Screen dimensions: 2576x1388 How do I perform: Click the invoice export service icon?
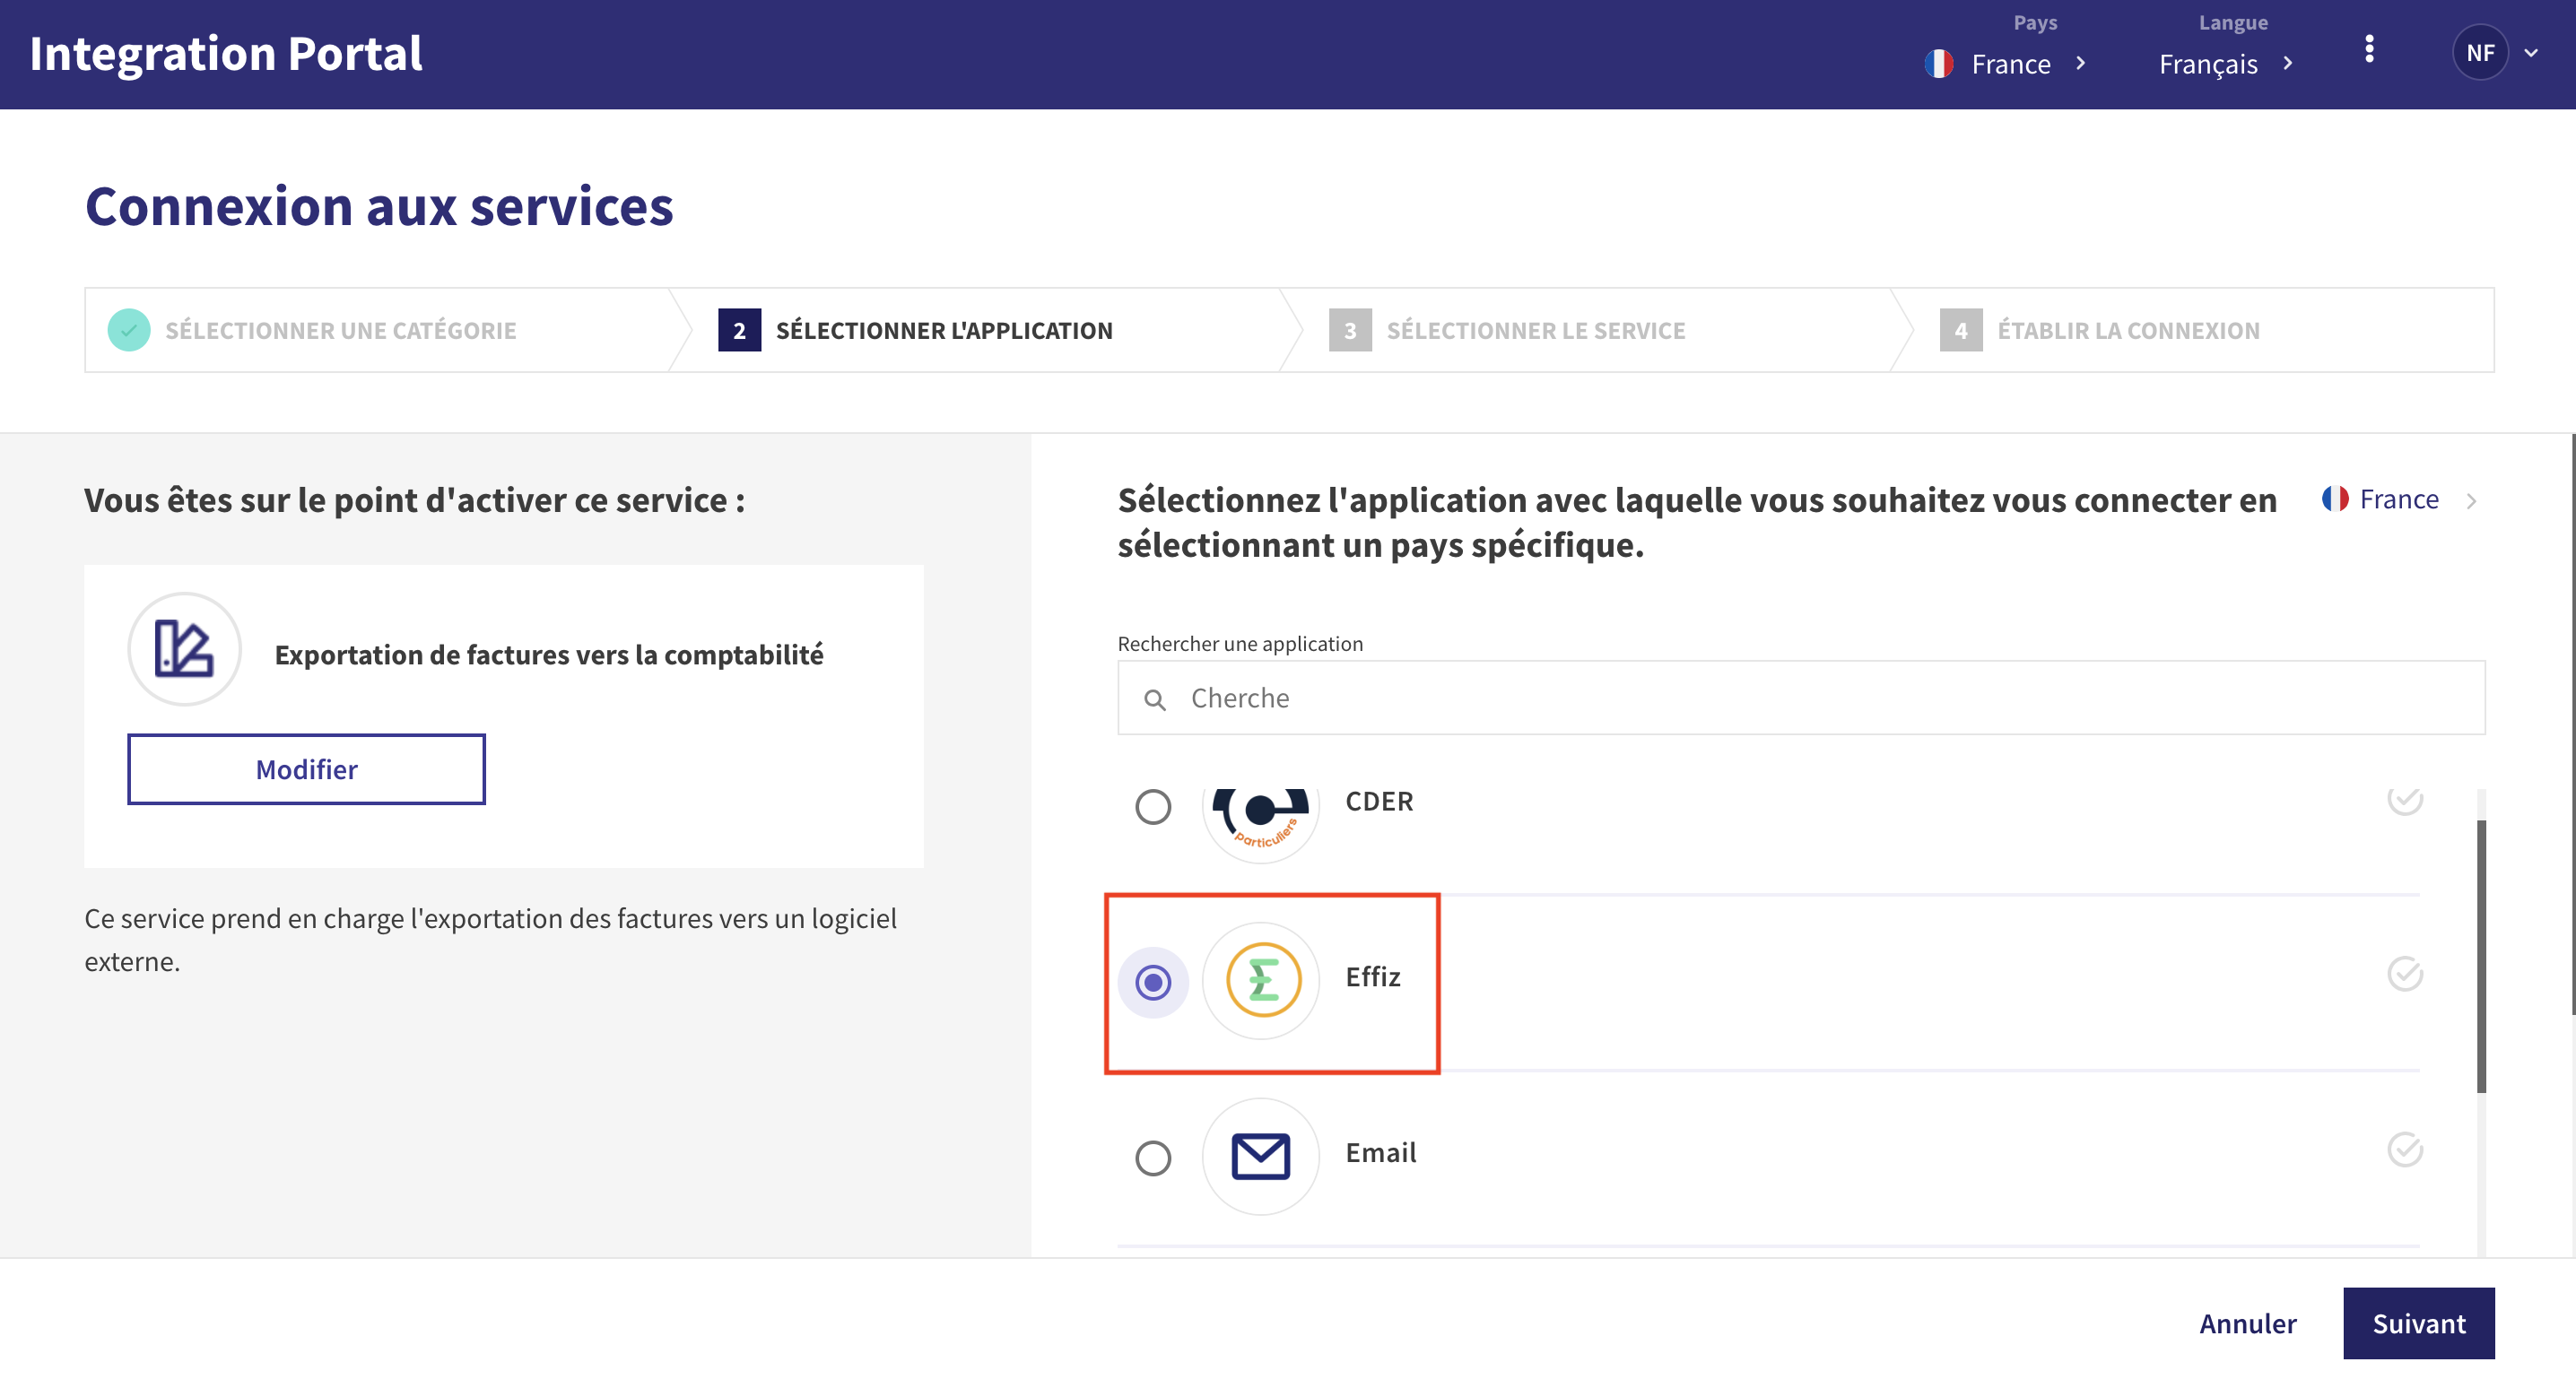coord(184,649)
